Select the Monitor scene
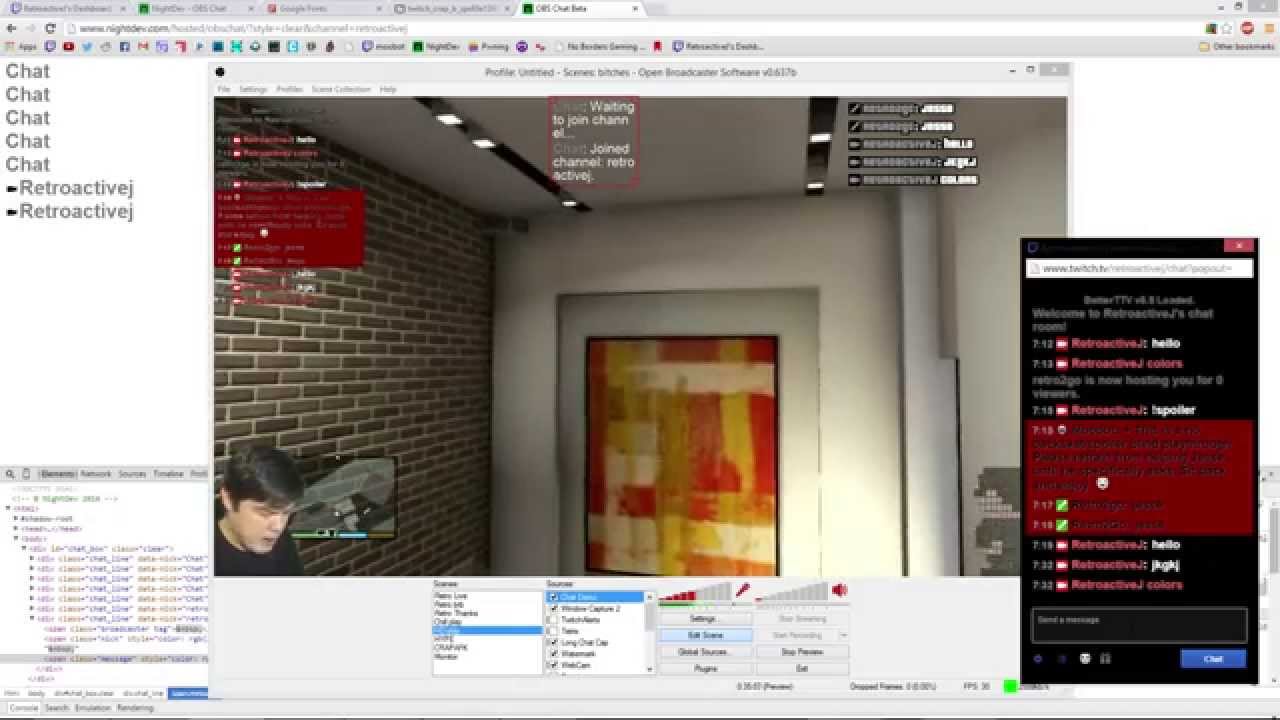This screenshot has height=720, width=1280. 446,656
